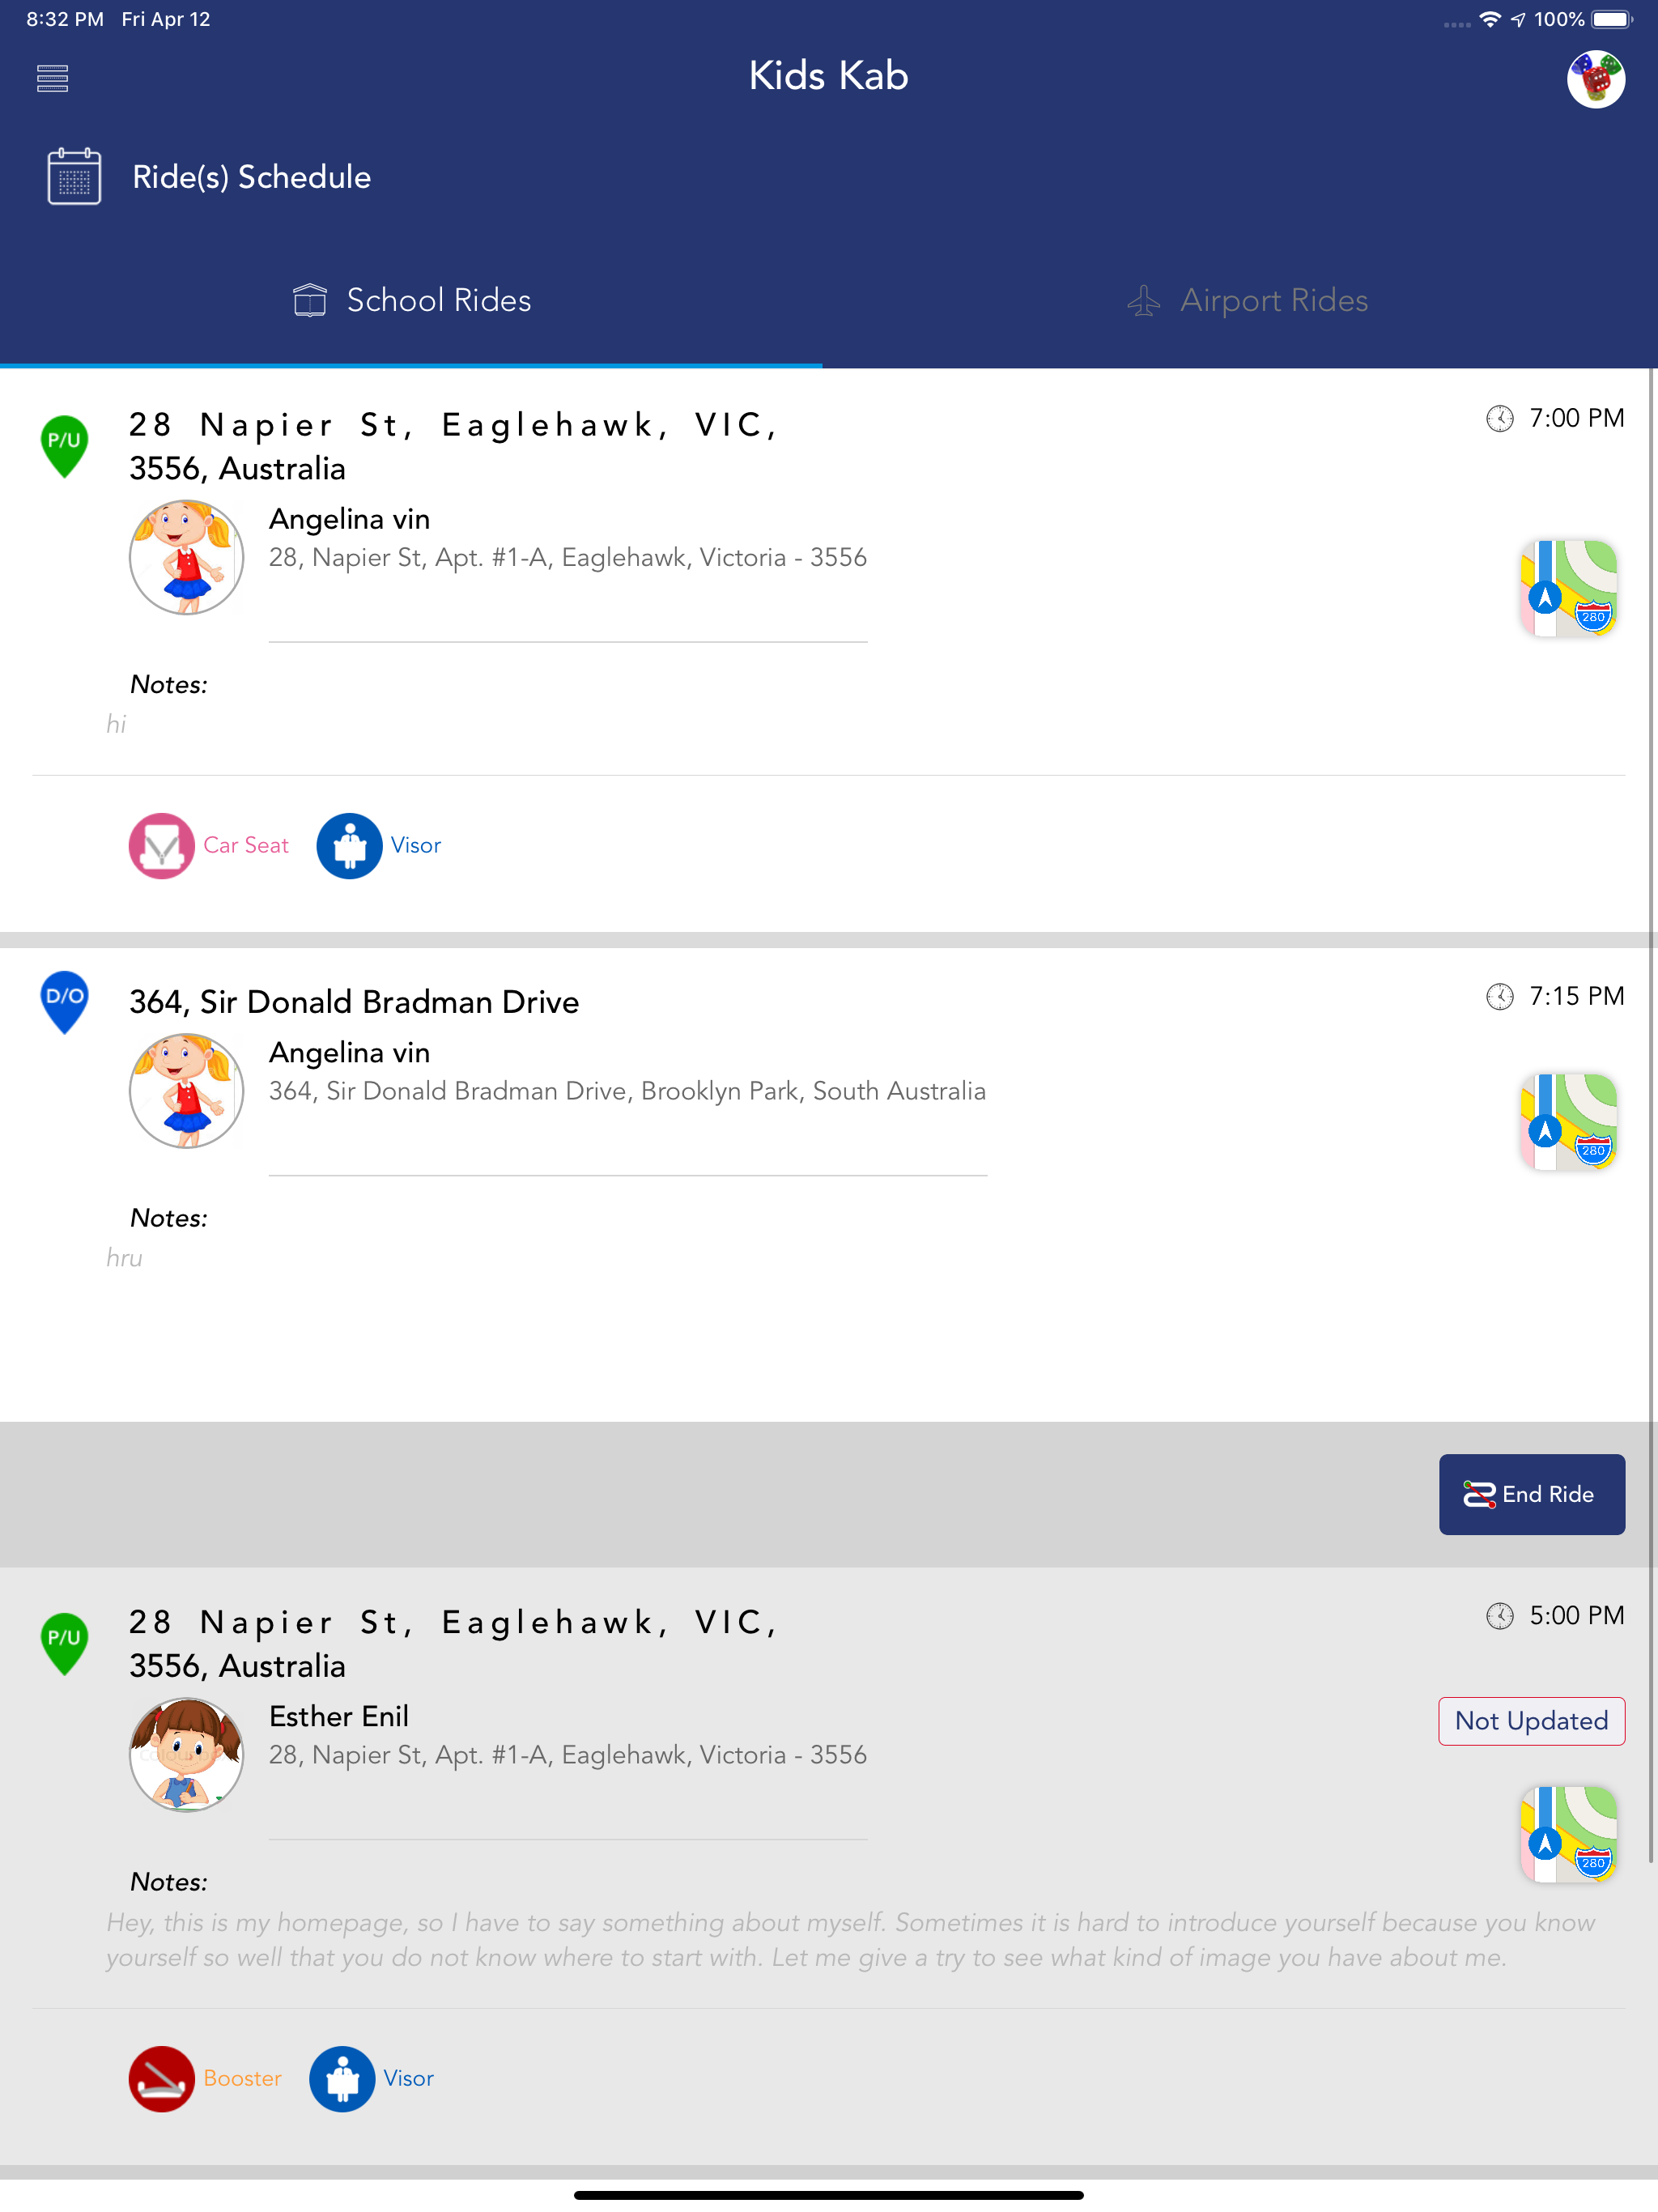Tap the note text 'hi'
Viewport: 1658px width, 2212px height.
pos(116,724)
